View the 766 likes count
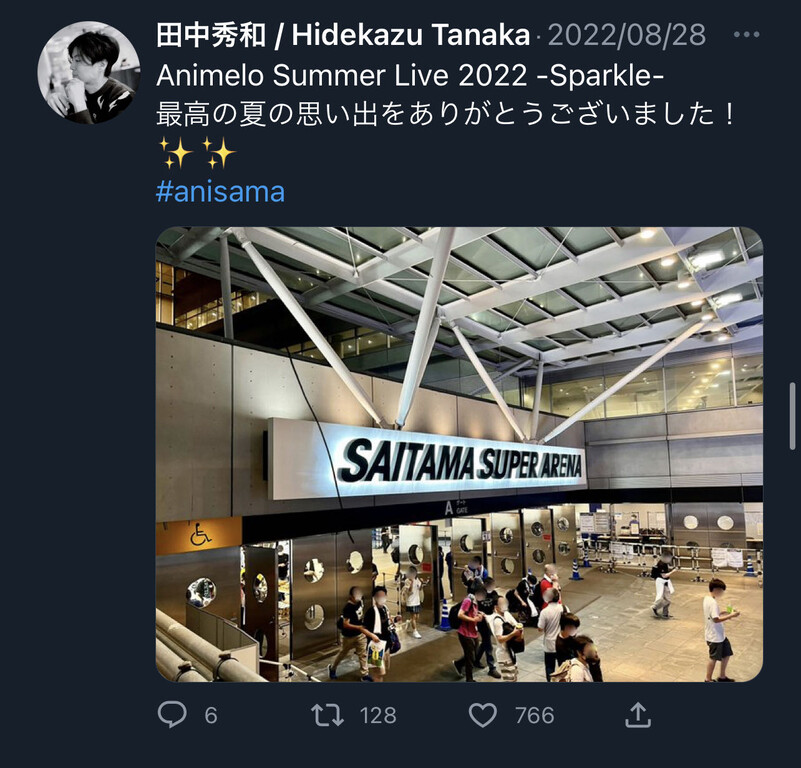The image size is (801, 768). 534,715
